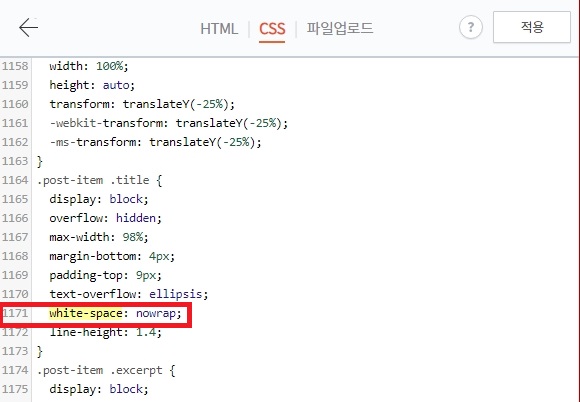Click line number 1169 in gutter
The height and width of the screenshot is (402, 580).
point(15,275)
